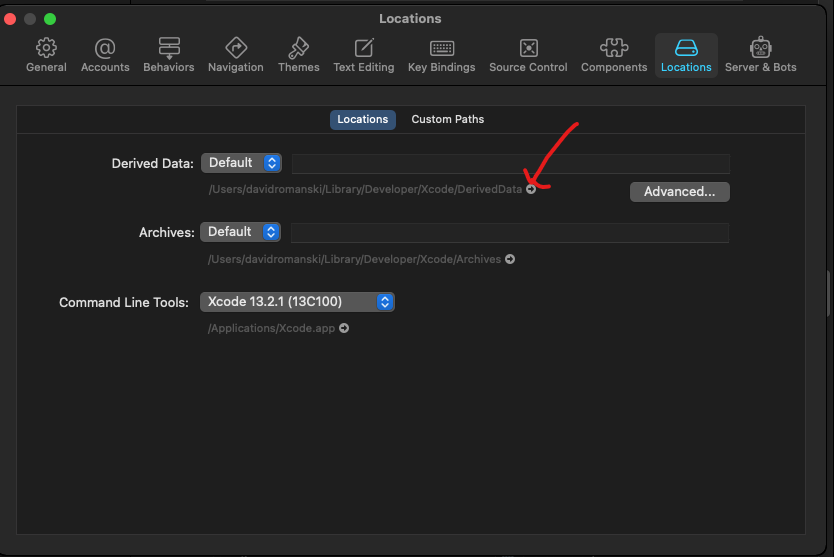The width and height of the screenshot is (834, 557).
Task: Expand the Archives location dropdown
Action: pos(241,232)
